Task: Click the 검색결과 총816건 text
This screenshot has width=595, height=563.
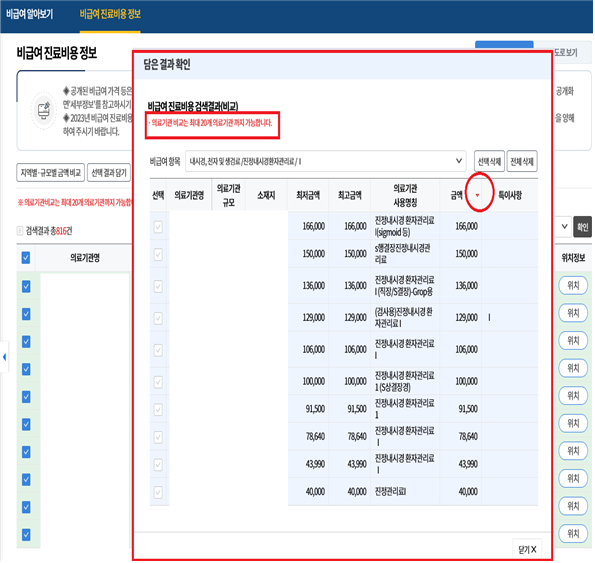Action: (x=49, y=231)
